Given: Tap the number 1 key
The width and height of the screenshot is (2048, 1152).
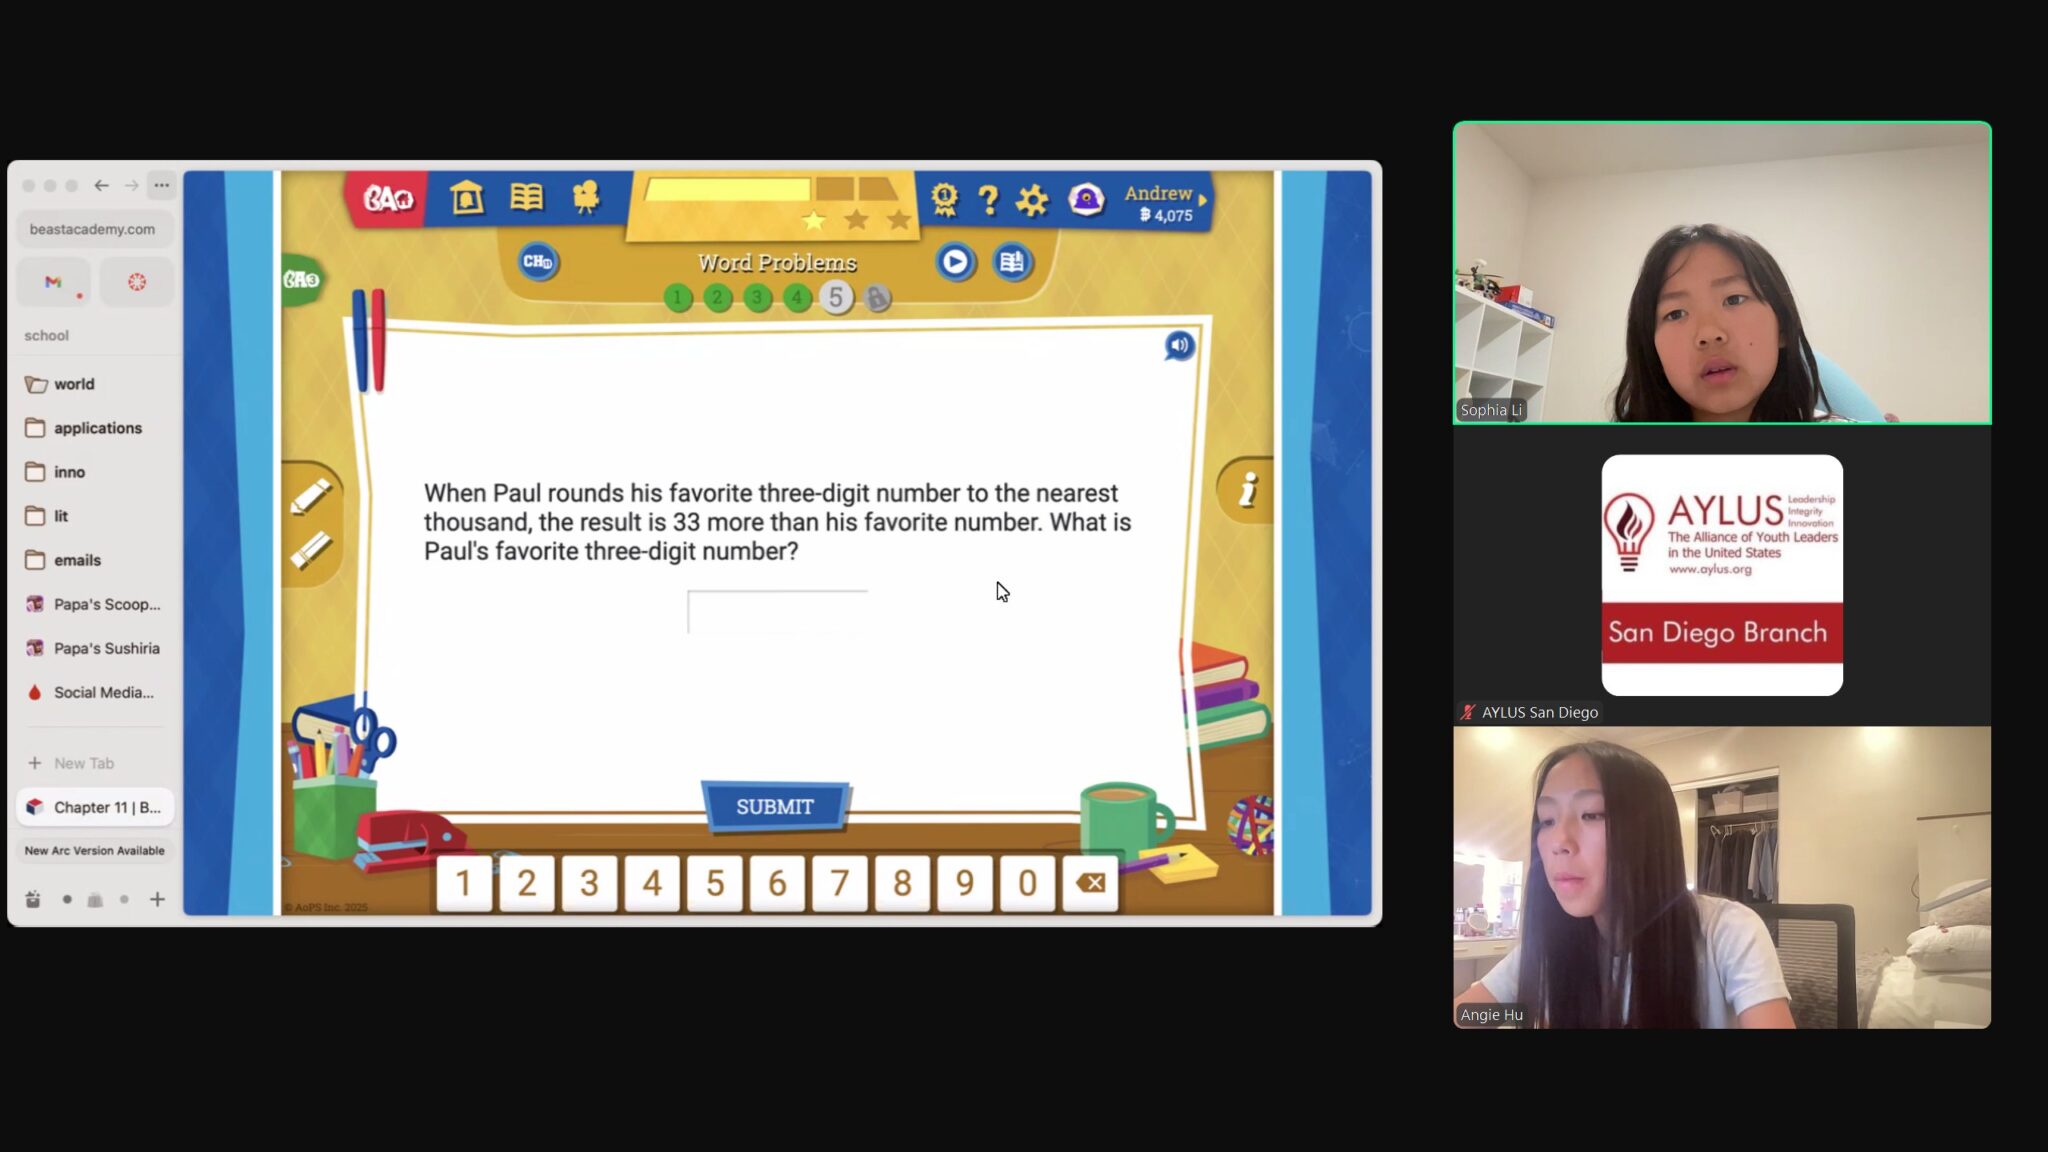Looking at the screenshot, I should pos(464,883).
